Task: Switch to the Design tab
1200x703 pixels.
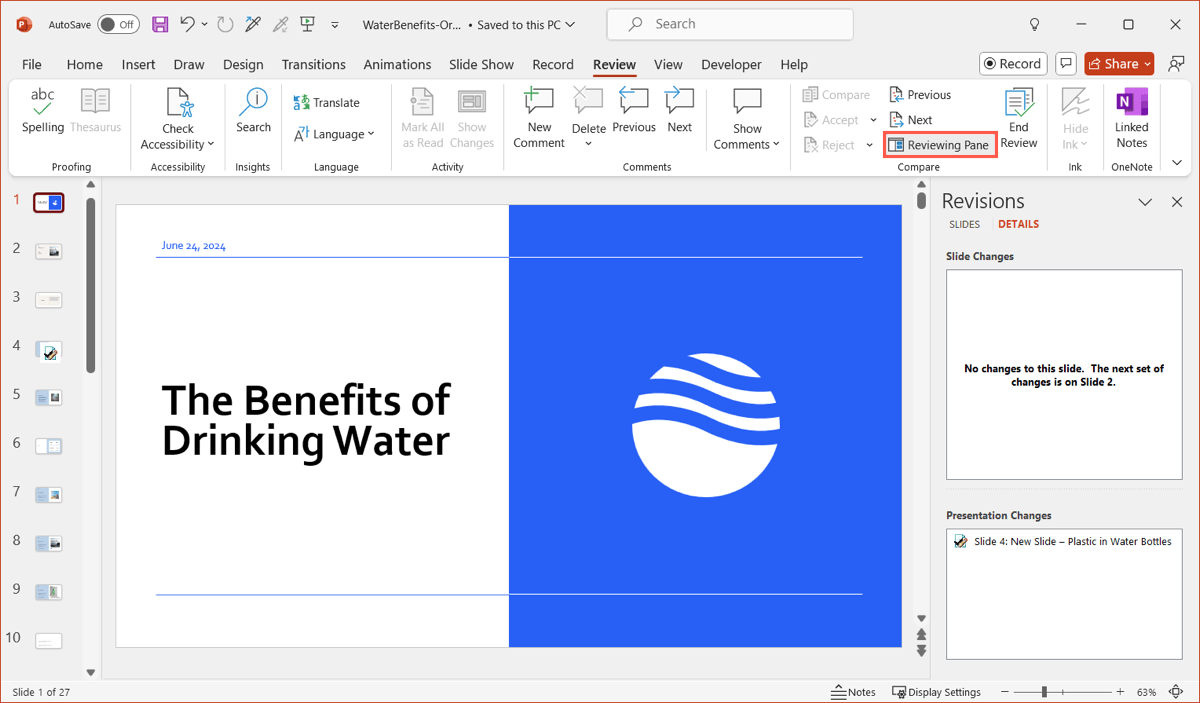Action: click(x=243, y=64)
